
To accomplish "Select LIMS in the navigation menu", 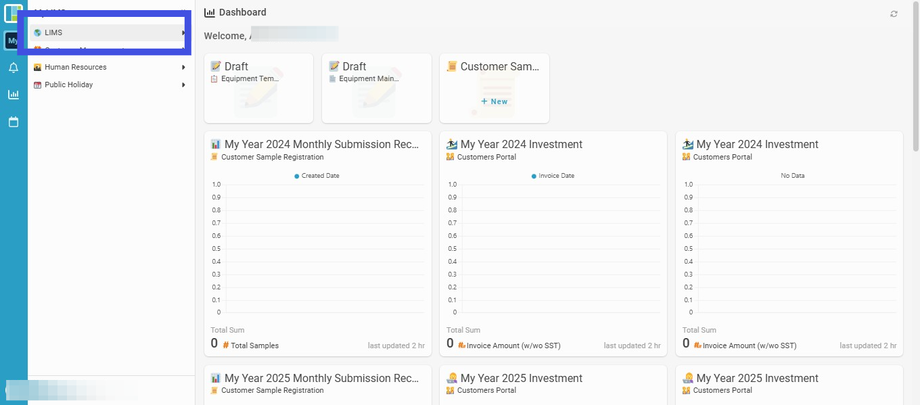I will coord(54,33).
